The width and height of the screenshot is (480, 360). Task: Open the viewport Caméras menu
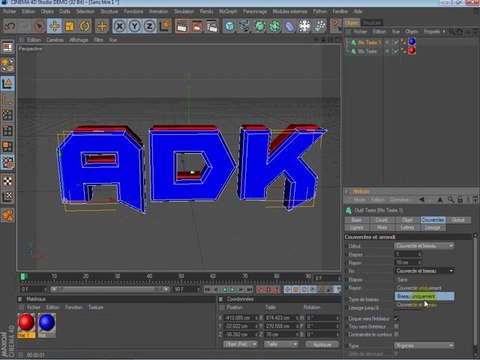coord(55,40)
